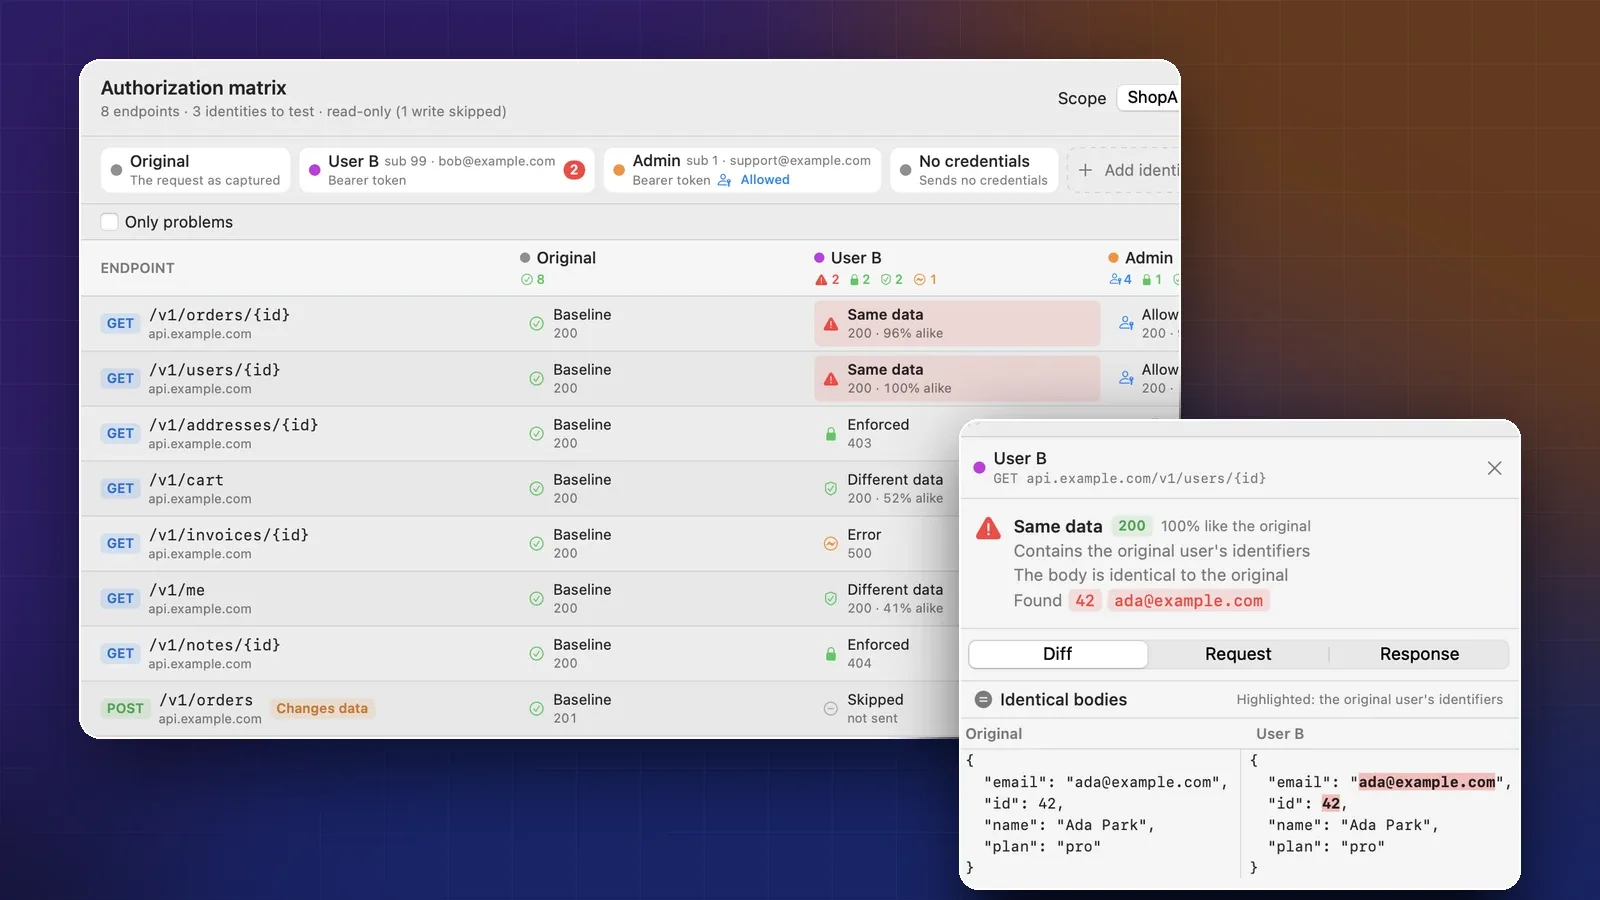Click Different data 52% alike cell
This screenshot has width=1600, height=900.
click(x=886, y=489)
